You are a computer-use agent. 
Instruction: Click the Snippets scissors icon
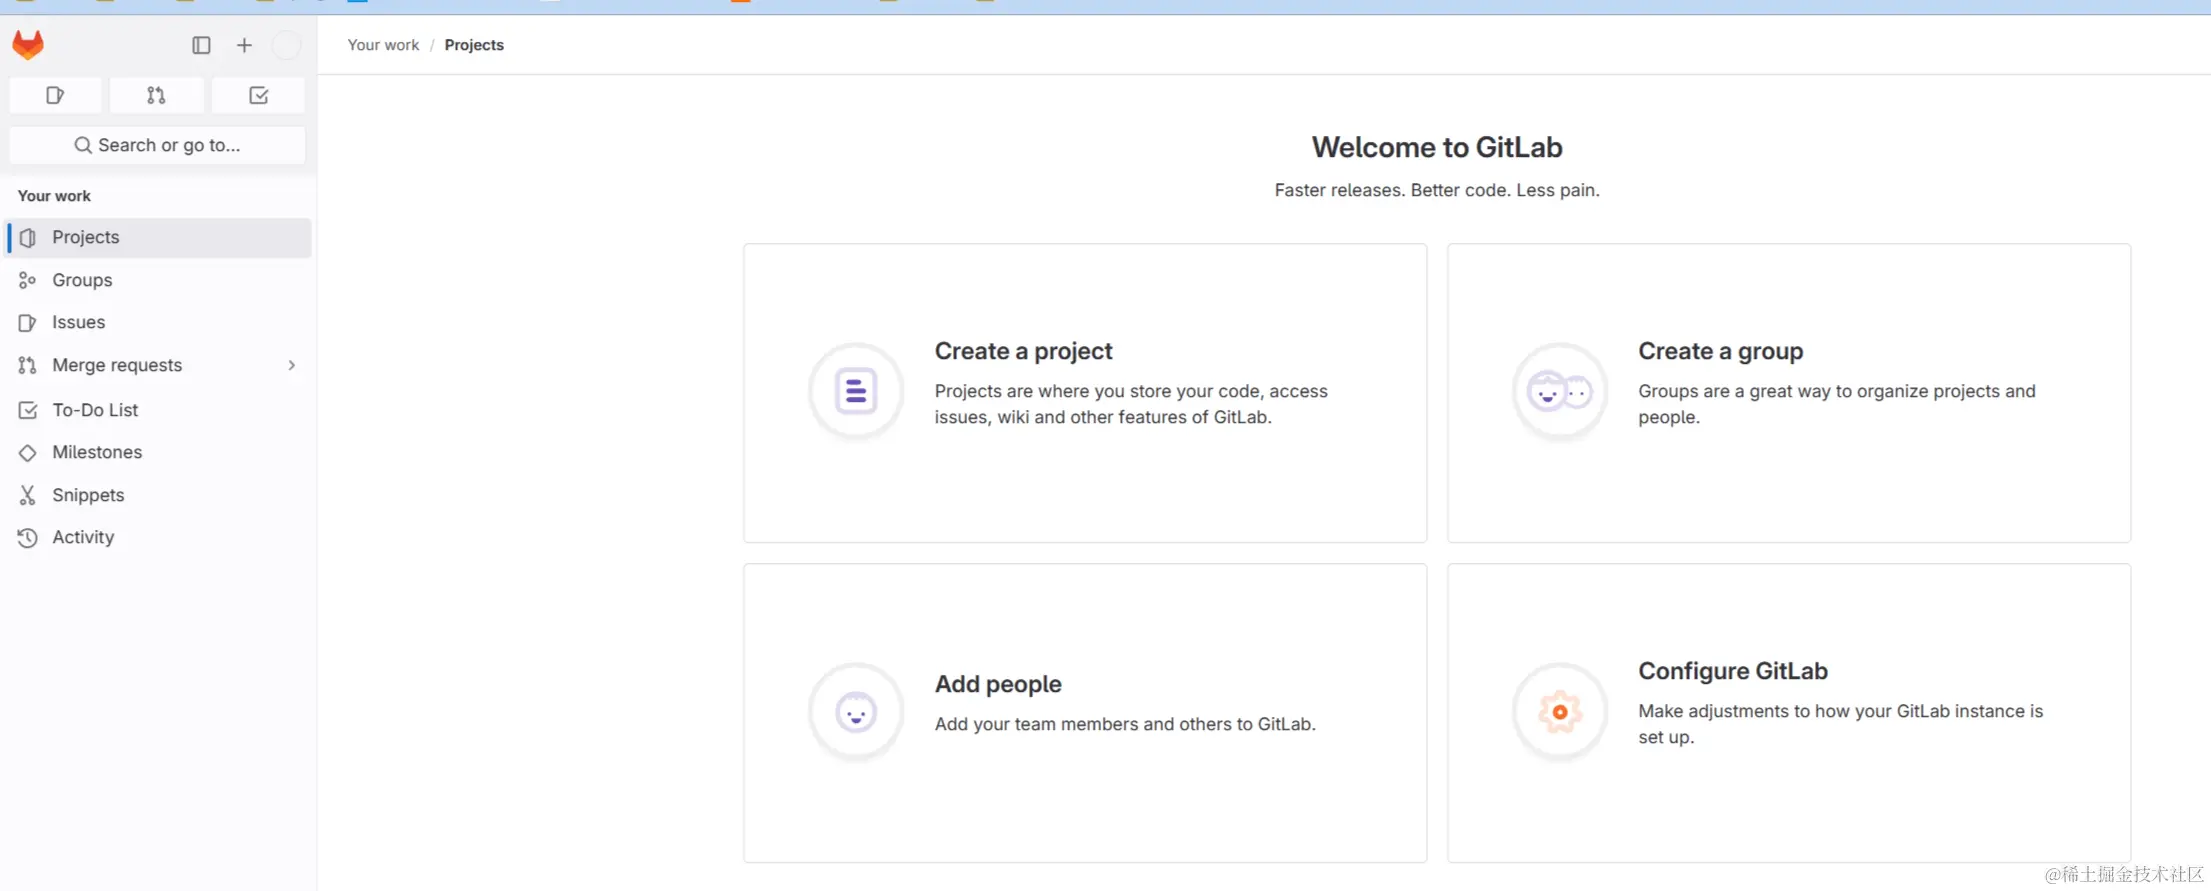(x=28, y=495)
